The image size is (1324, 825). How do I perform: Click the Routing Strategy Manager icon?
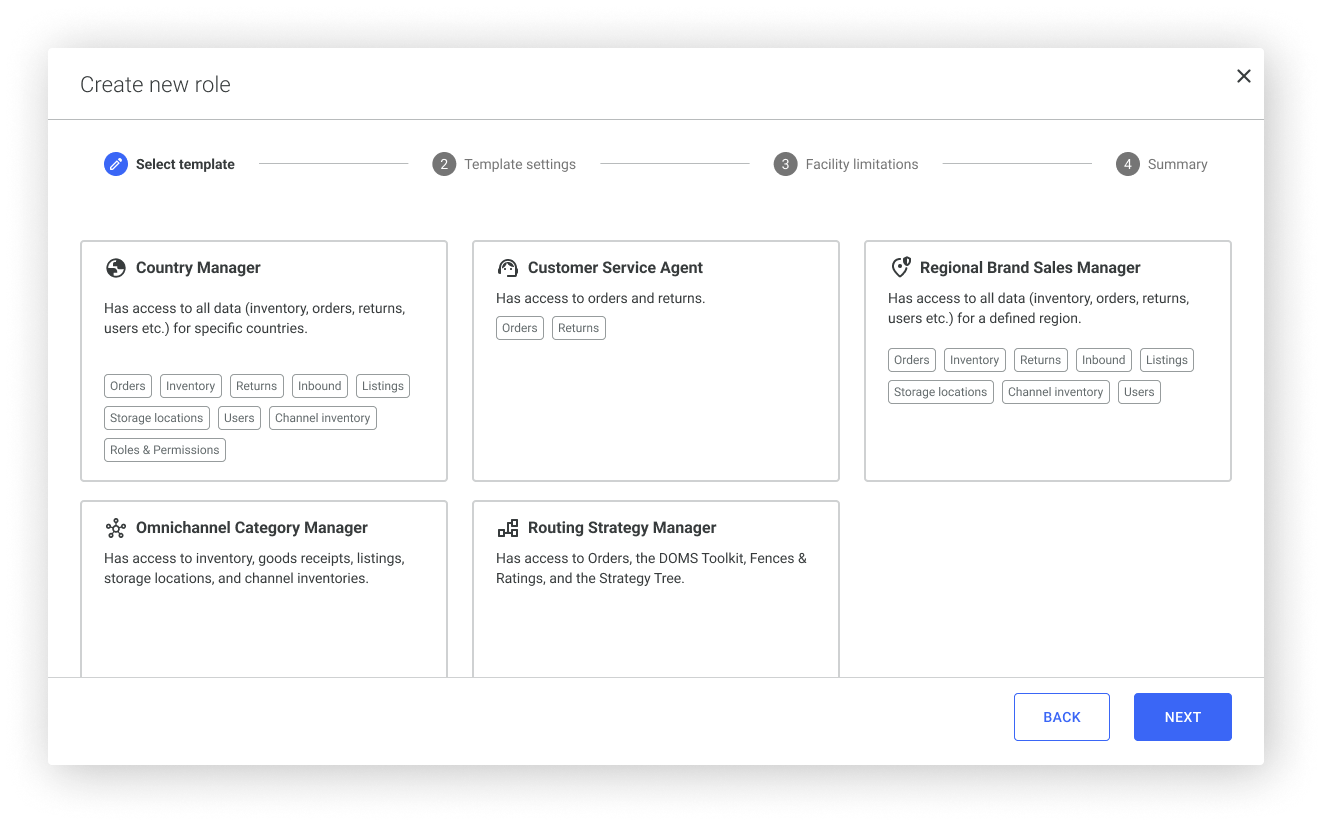tap(508, 528)
